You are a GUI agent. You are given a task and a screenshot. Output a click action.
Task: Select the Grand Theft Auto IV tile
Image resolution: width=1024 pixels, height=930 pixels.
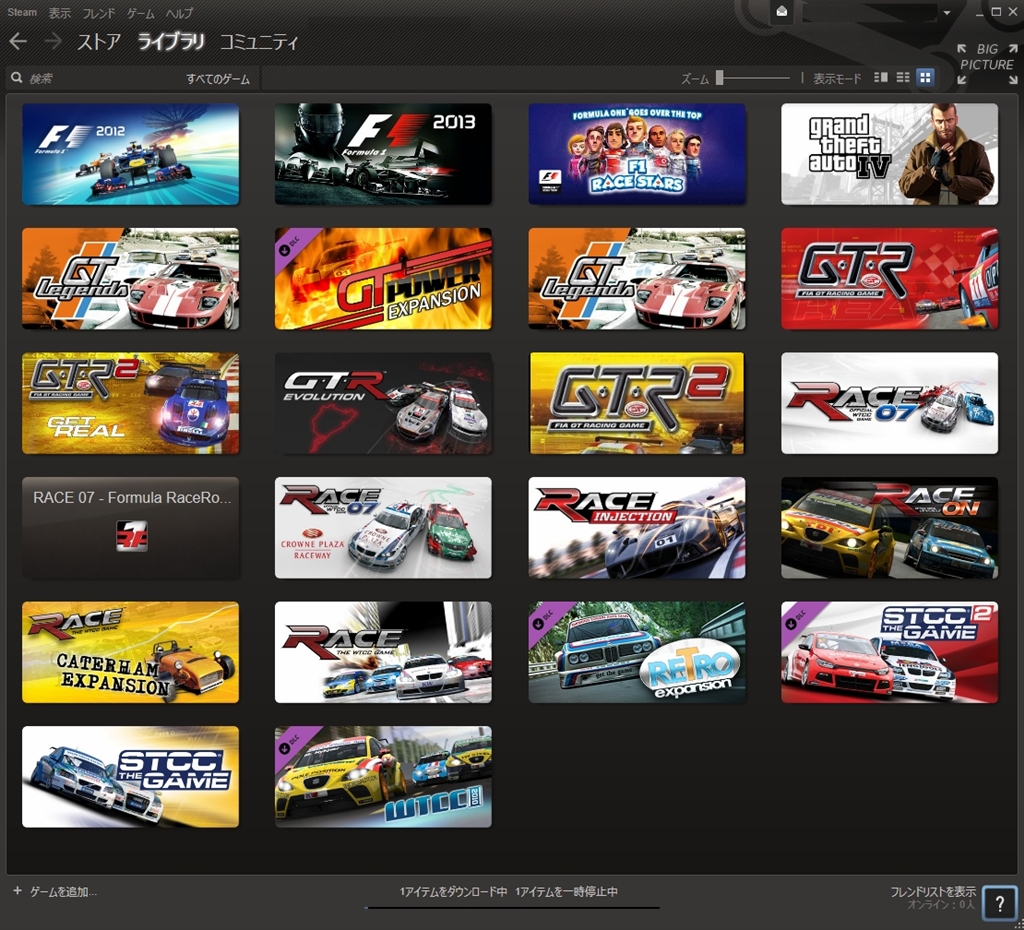point(889,154)
